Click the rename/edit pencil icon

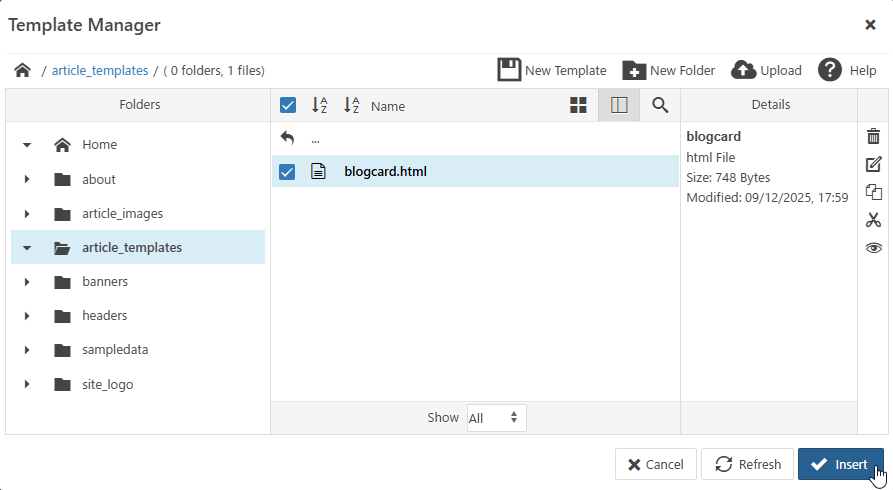[x=873, y=164]
